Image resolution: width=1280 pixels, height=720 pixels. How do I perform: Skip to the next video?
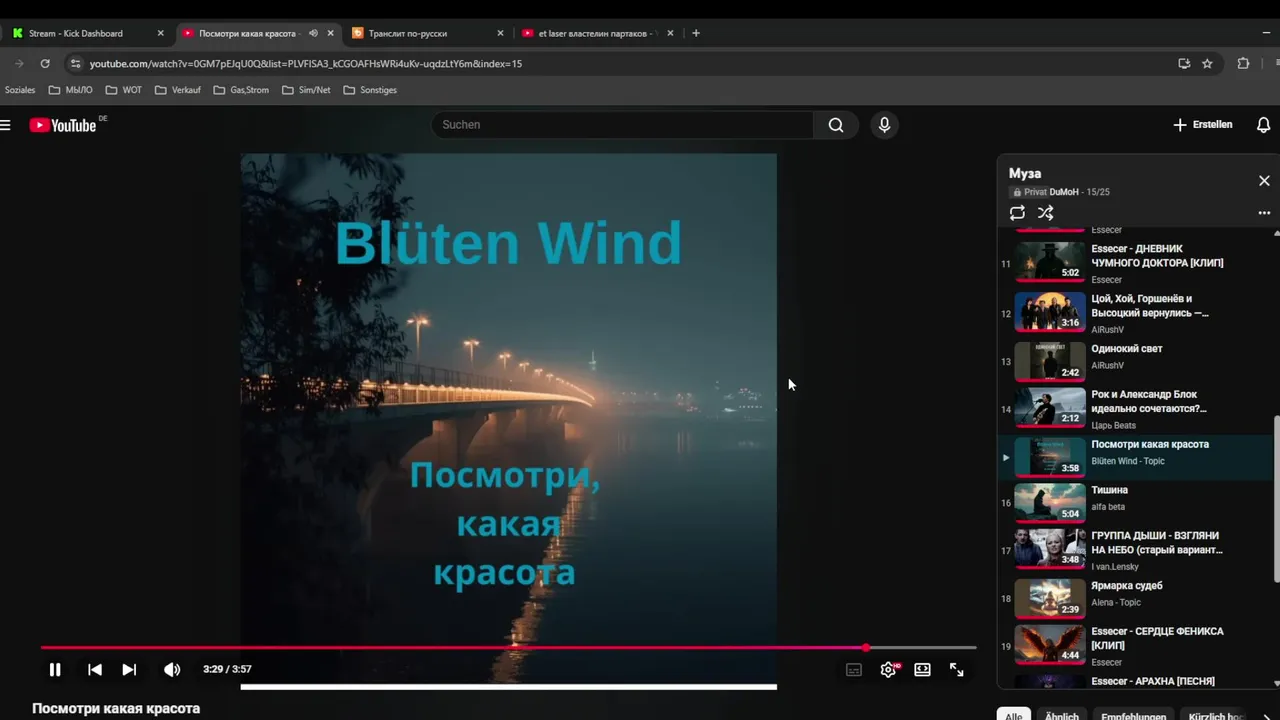[129, 670]
